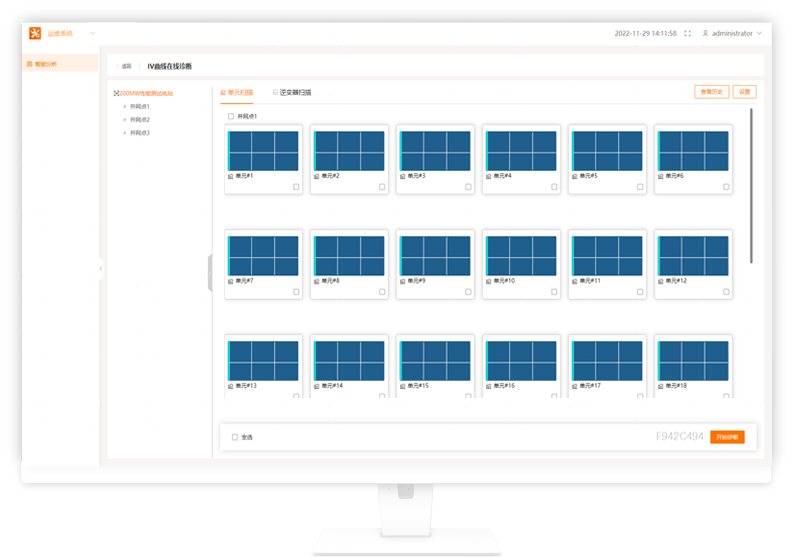Open the 运维系统 system dropdown
The width and height of the screenshot is (794, 557).
pos(93,33)
